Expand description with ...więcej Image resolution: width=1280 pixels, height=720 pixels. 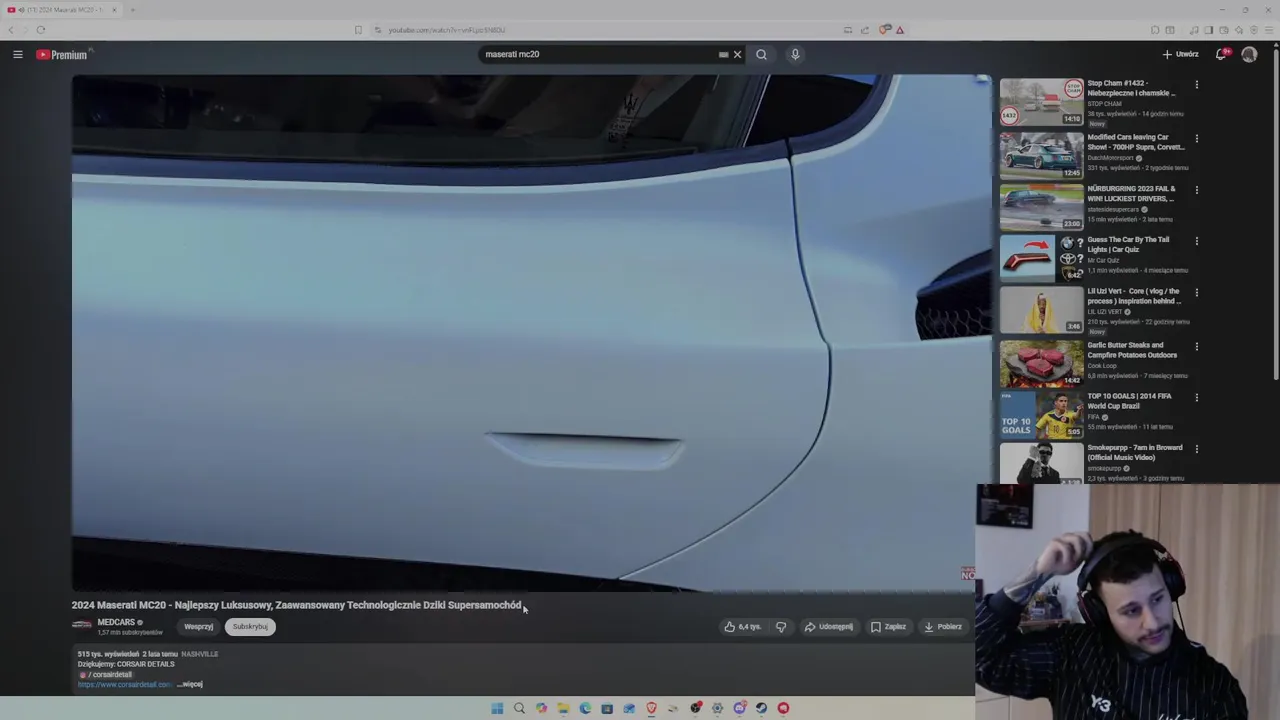(x=190, y=684)
